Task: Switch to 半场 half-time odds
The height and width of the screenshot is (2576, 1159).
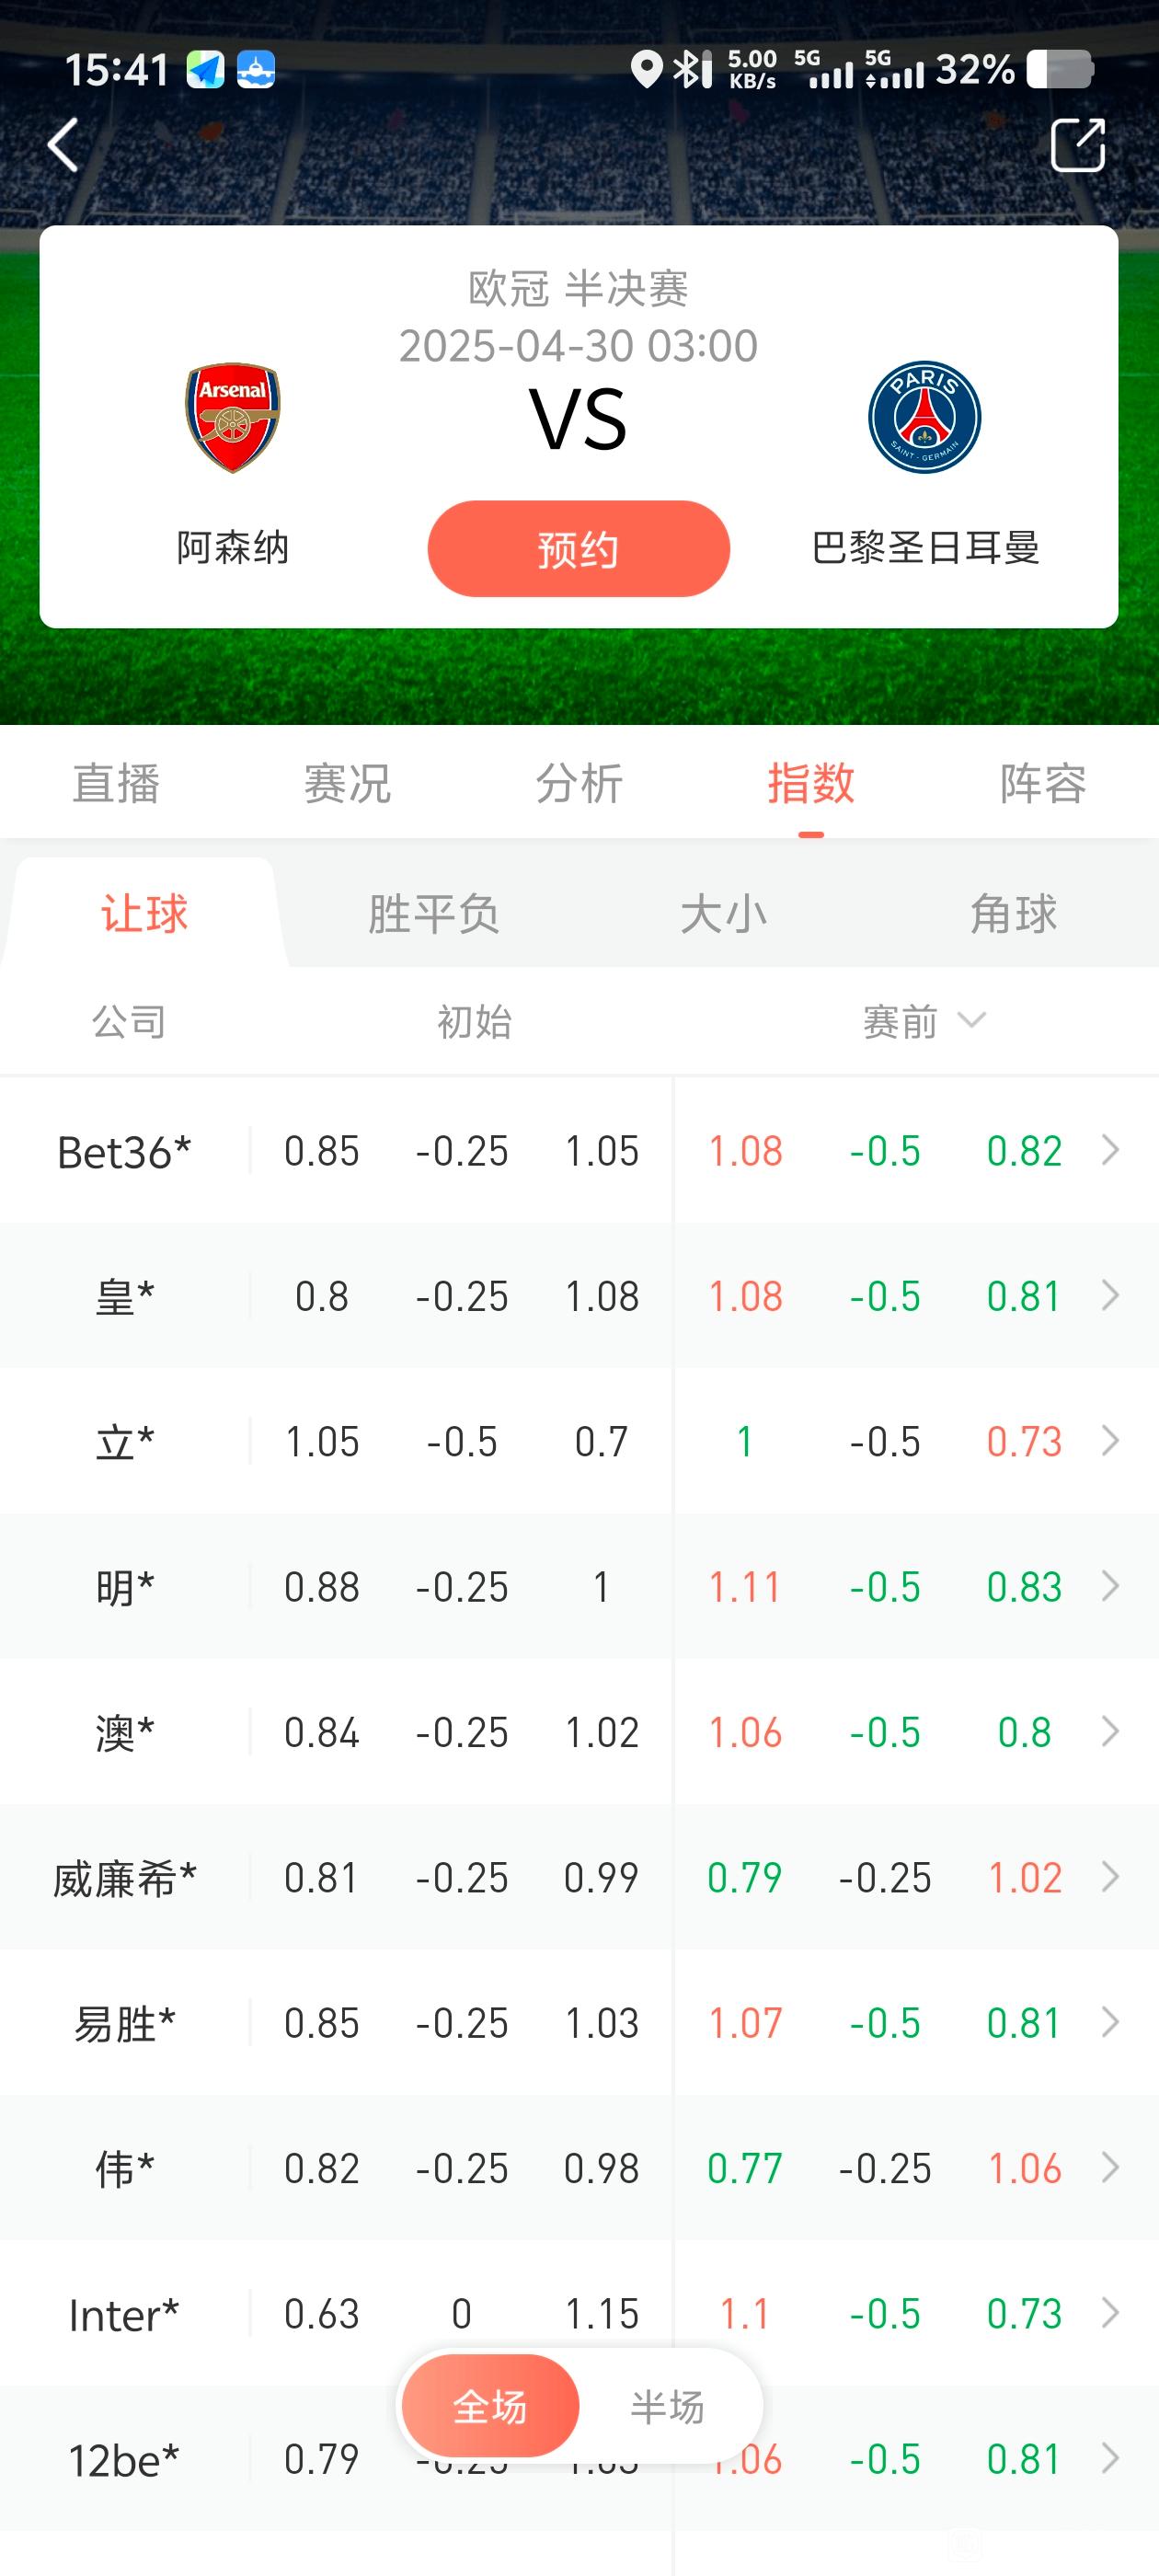Action: [667, 2406]
